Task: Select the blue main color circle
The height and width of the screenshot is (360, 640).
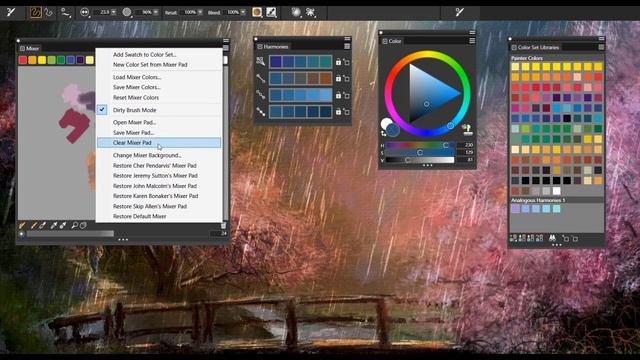Action: click(x=393, y=130)
